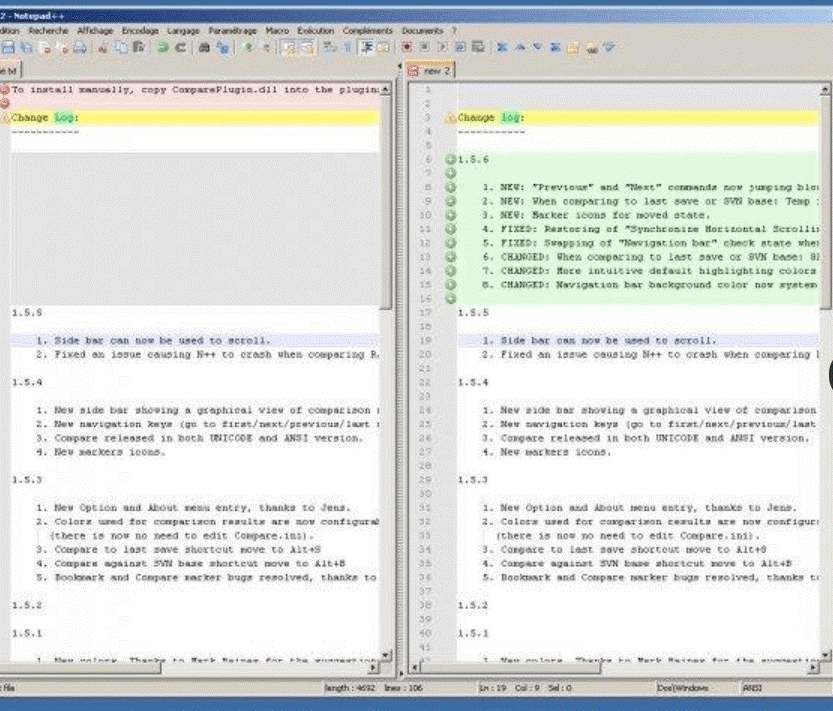Open the Macro menu
Viewport: 833px width, 711px height.
(x=277, y=31)
